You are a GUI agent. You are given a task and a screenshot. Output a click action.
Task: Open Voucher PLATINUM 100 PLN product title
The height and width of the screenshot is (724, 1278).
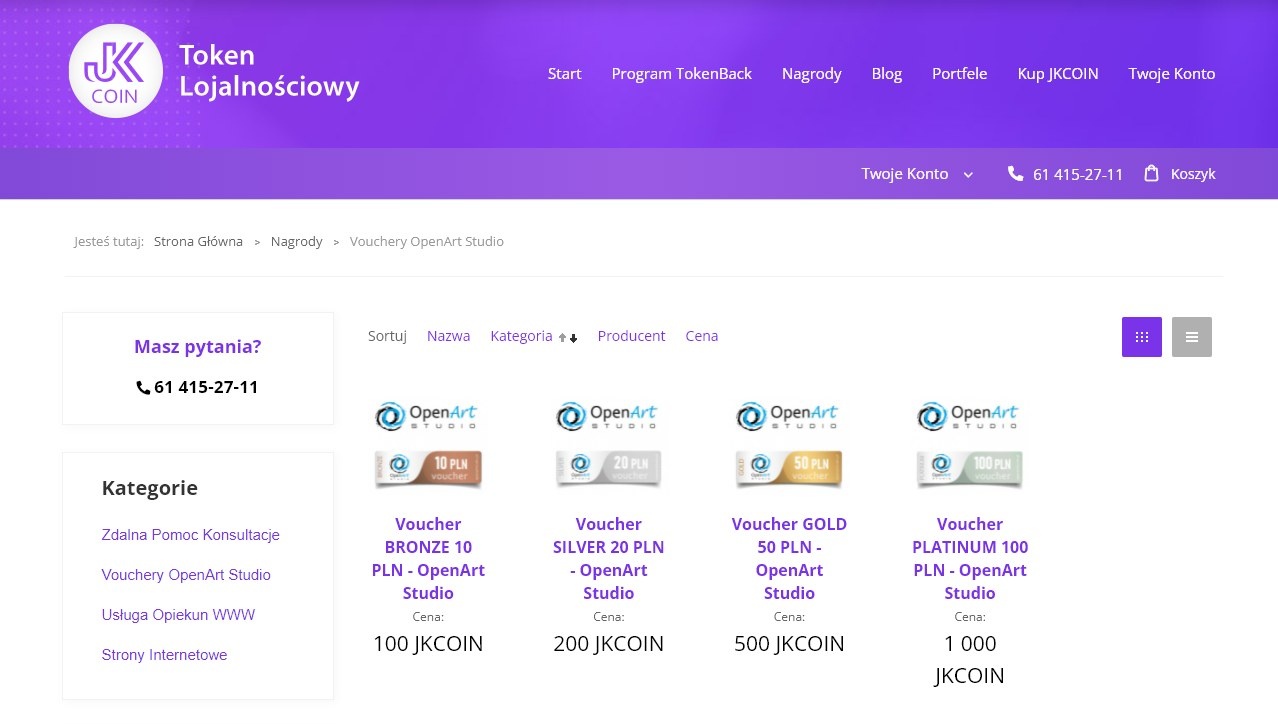point(970,558)
